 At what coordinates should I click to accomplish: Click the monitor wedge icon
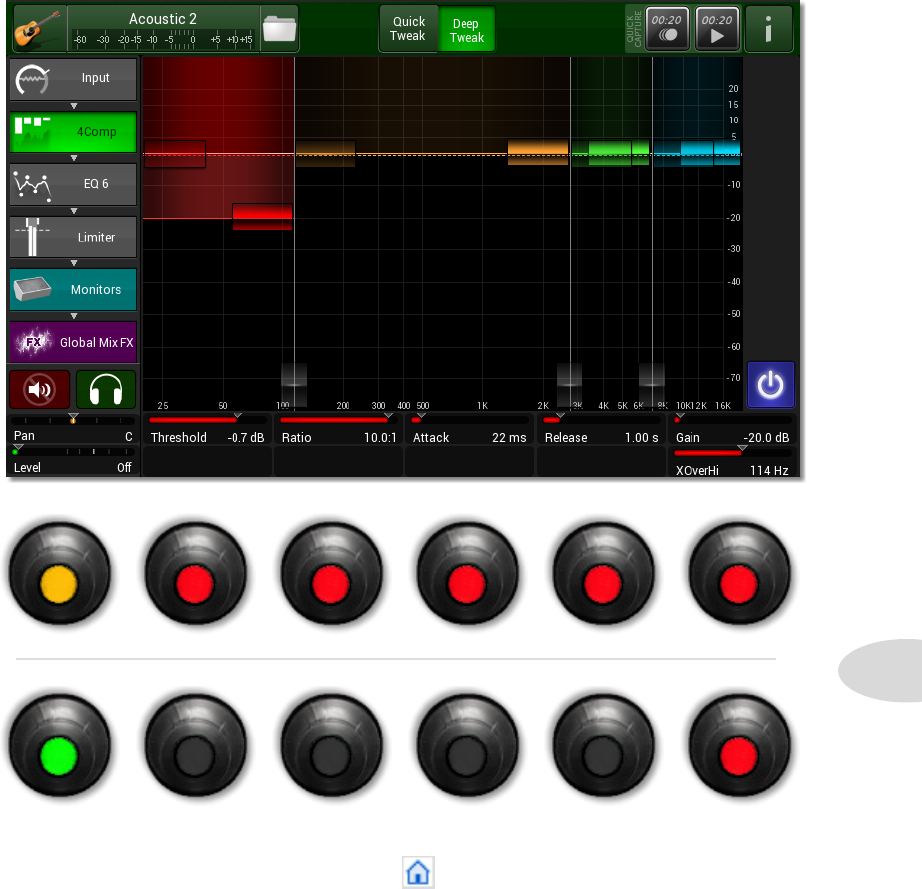[x=32, y=289]
